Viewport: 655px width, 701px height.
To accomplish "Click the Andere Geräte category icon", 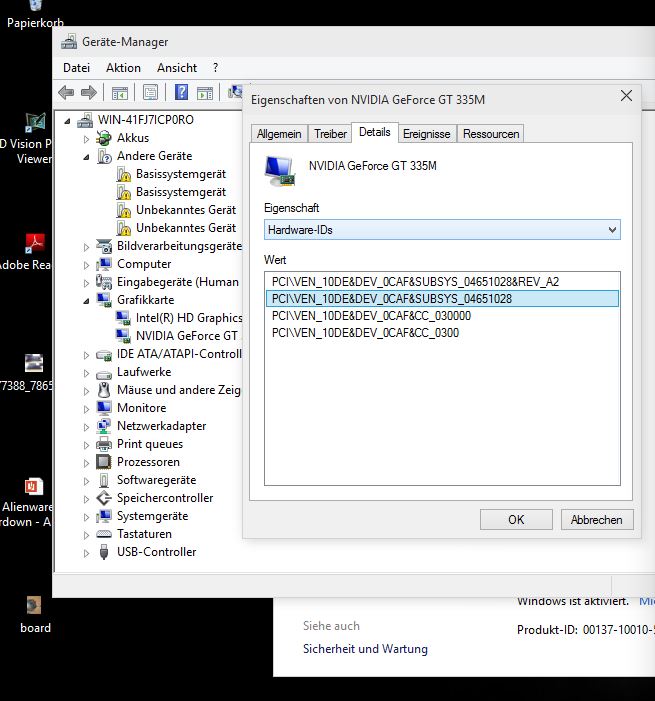I will click(x=104, y=156).
